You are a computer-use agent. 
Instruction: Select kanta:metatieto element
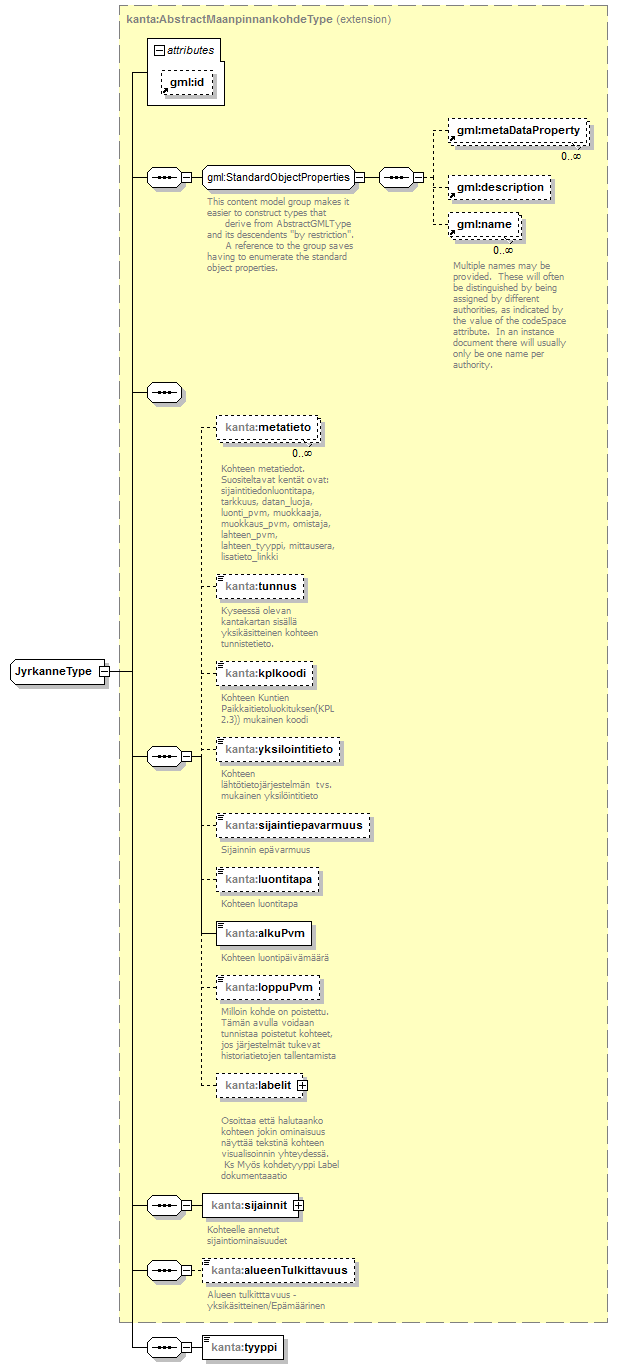click(x=266, y=428)
